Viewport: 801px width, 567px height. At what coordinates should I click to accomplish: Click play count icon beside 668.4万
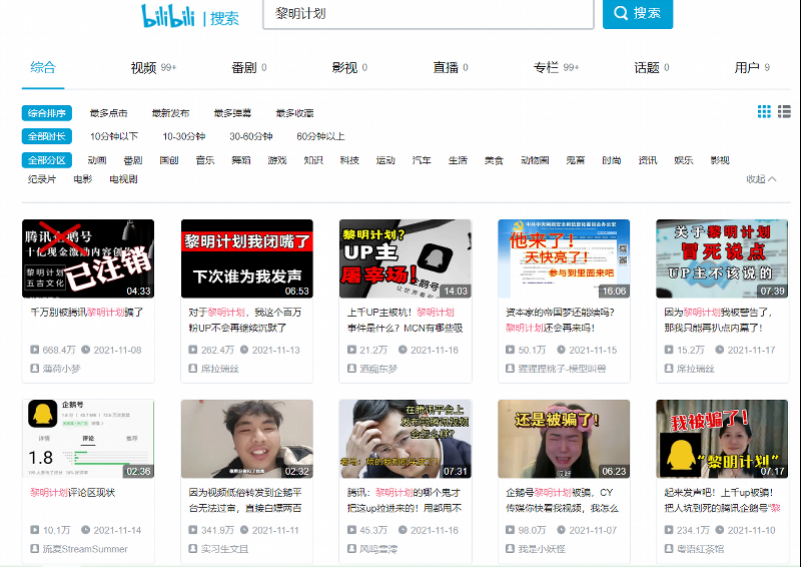click(x=34, y=350)
